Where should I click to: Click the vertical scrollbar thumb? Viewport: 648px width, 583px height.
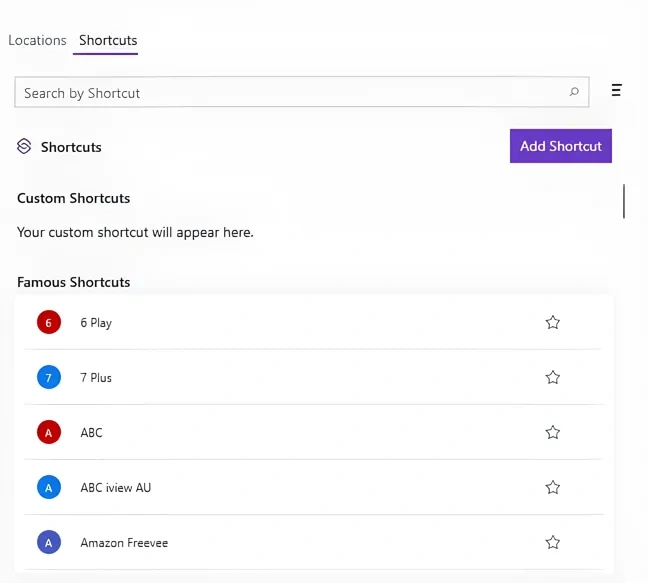624,201
